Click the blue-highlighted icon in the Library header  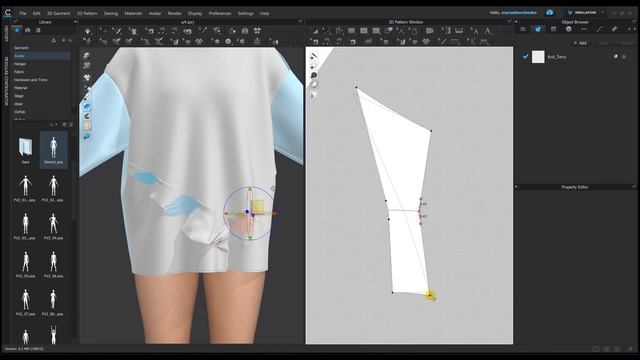point(17,30)
